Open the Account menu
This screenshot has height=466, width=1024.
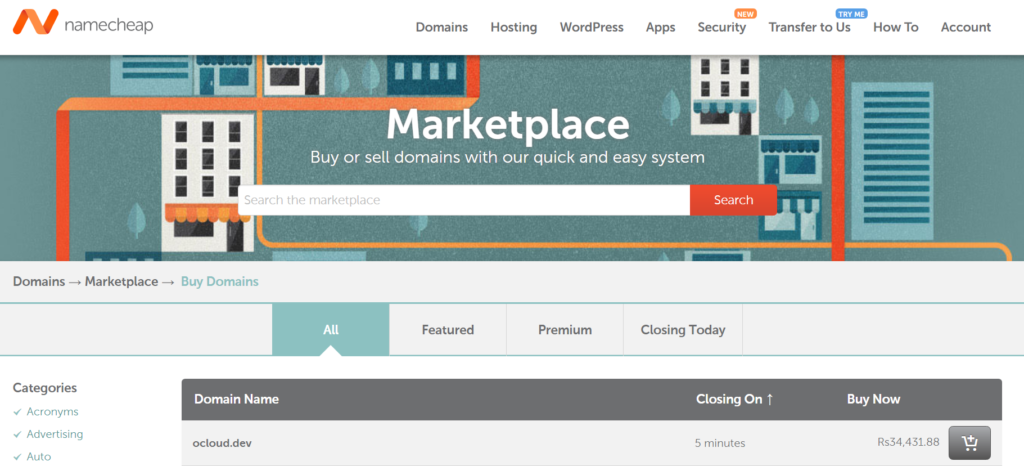point(966,27)
